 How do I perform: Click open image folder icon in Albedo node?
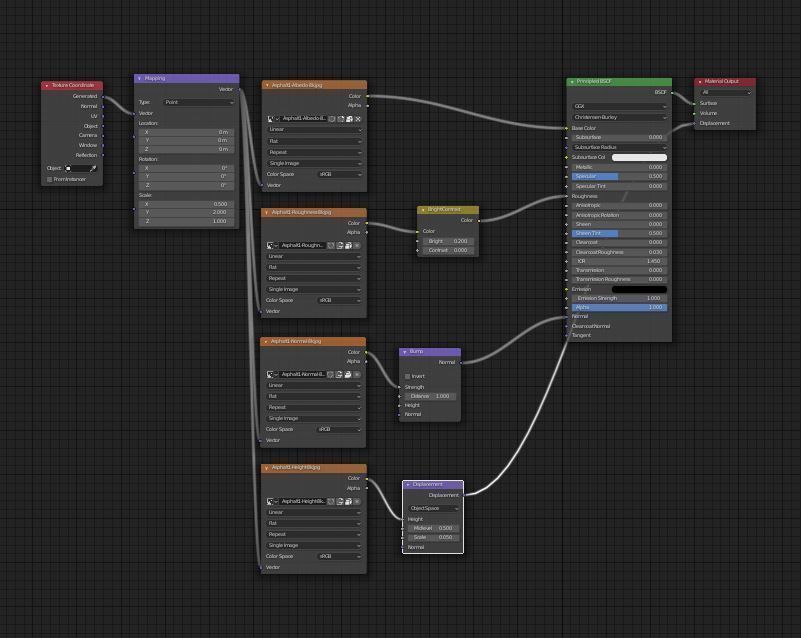click(x=349, y=119)
